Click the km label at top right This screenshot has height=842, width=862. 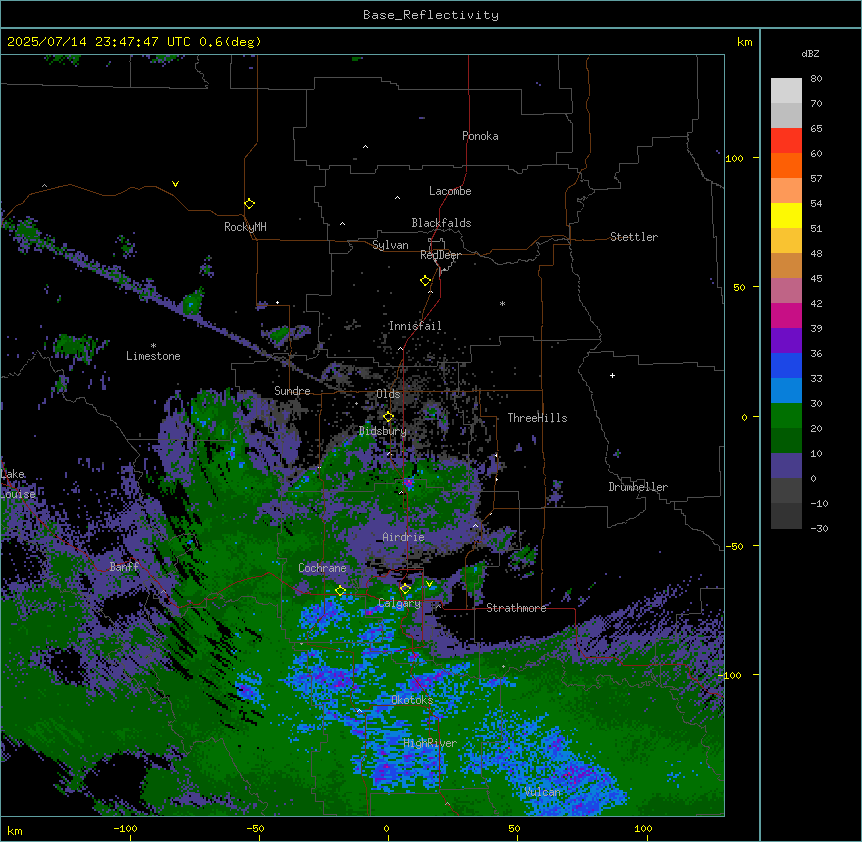(744, 42)
